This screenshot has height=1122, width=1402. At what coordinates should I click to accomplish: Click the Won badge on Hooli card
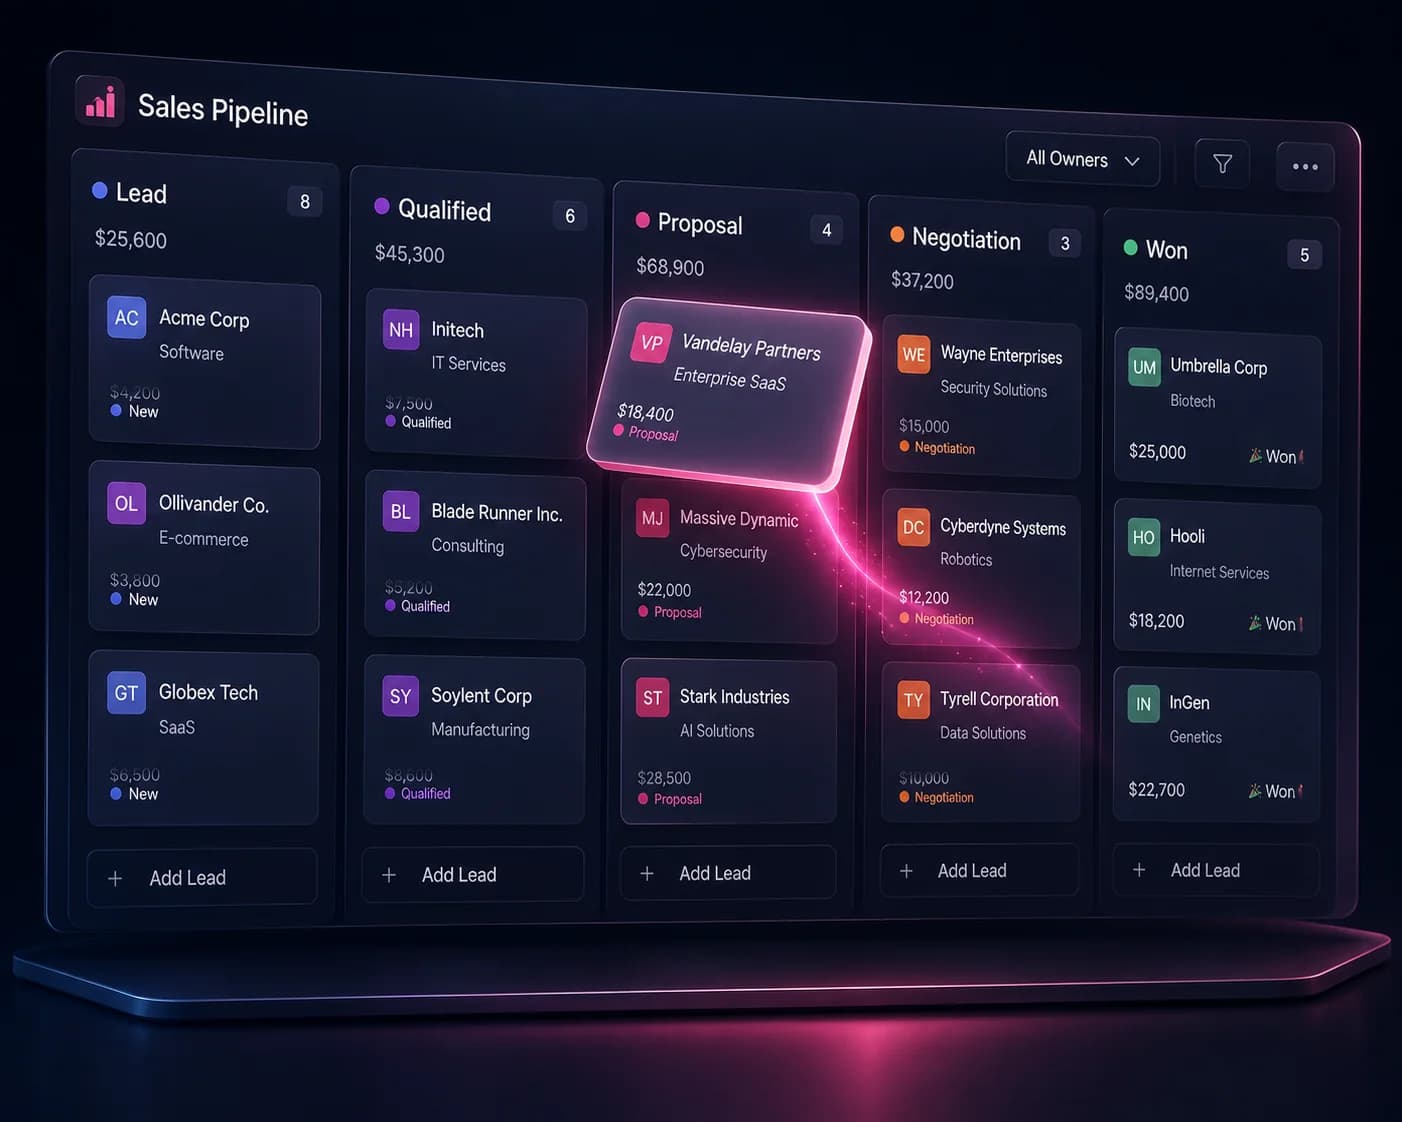(x=1275, y=623)
